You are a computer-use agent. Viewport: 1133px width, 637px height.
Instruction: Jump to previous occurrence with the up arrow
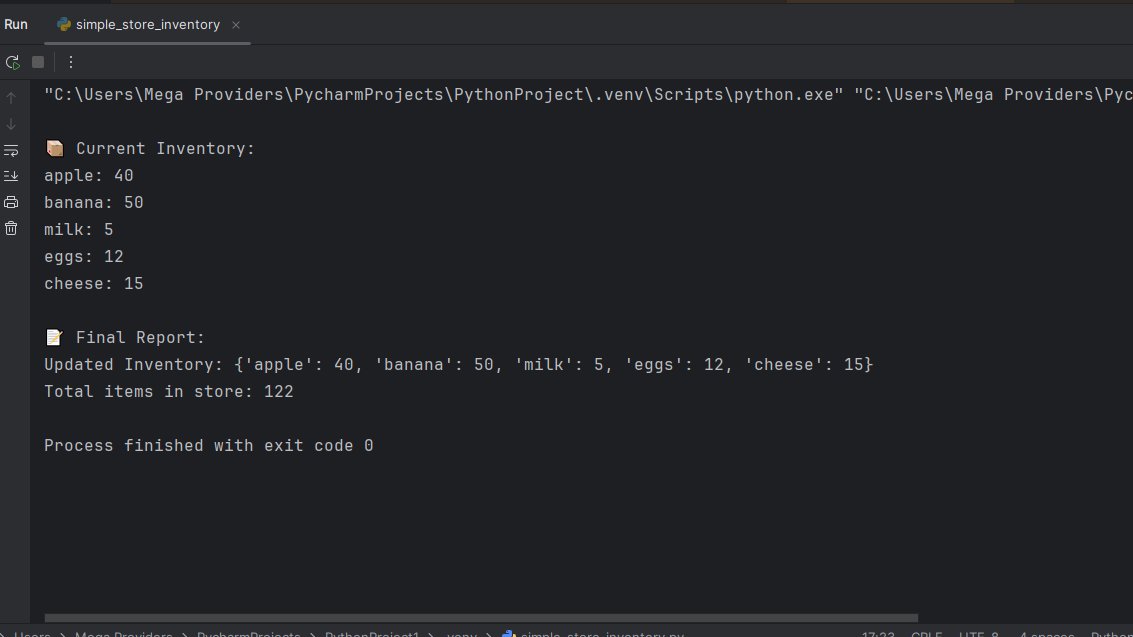[x=9, y=97]
